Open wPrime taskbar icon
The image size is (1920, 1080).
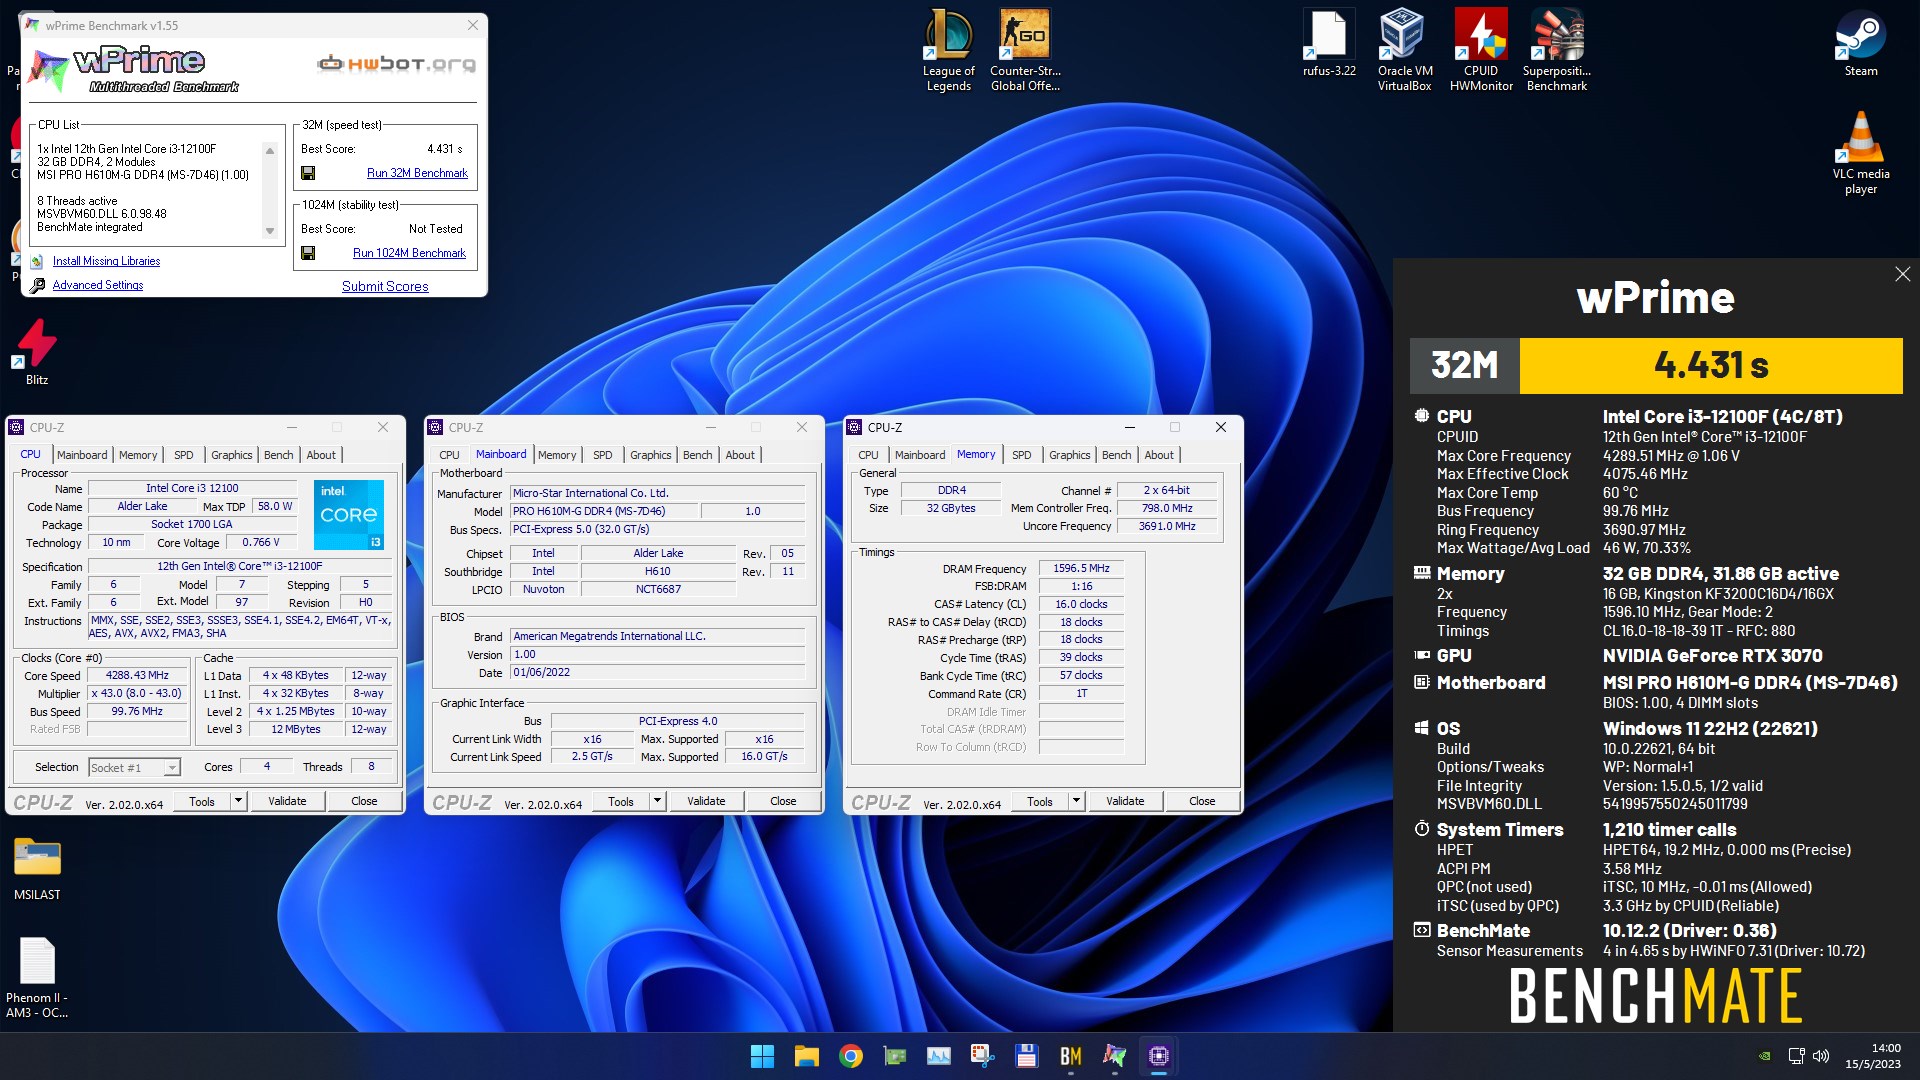[1114, 1056]
